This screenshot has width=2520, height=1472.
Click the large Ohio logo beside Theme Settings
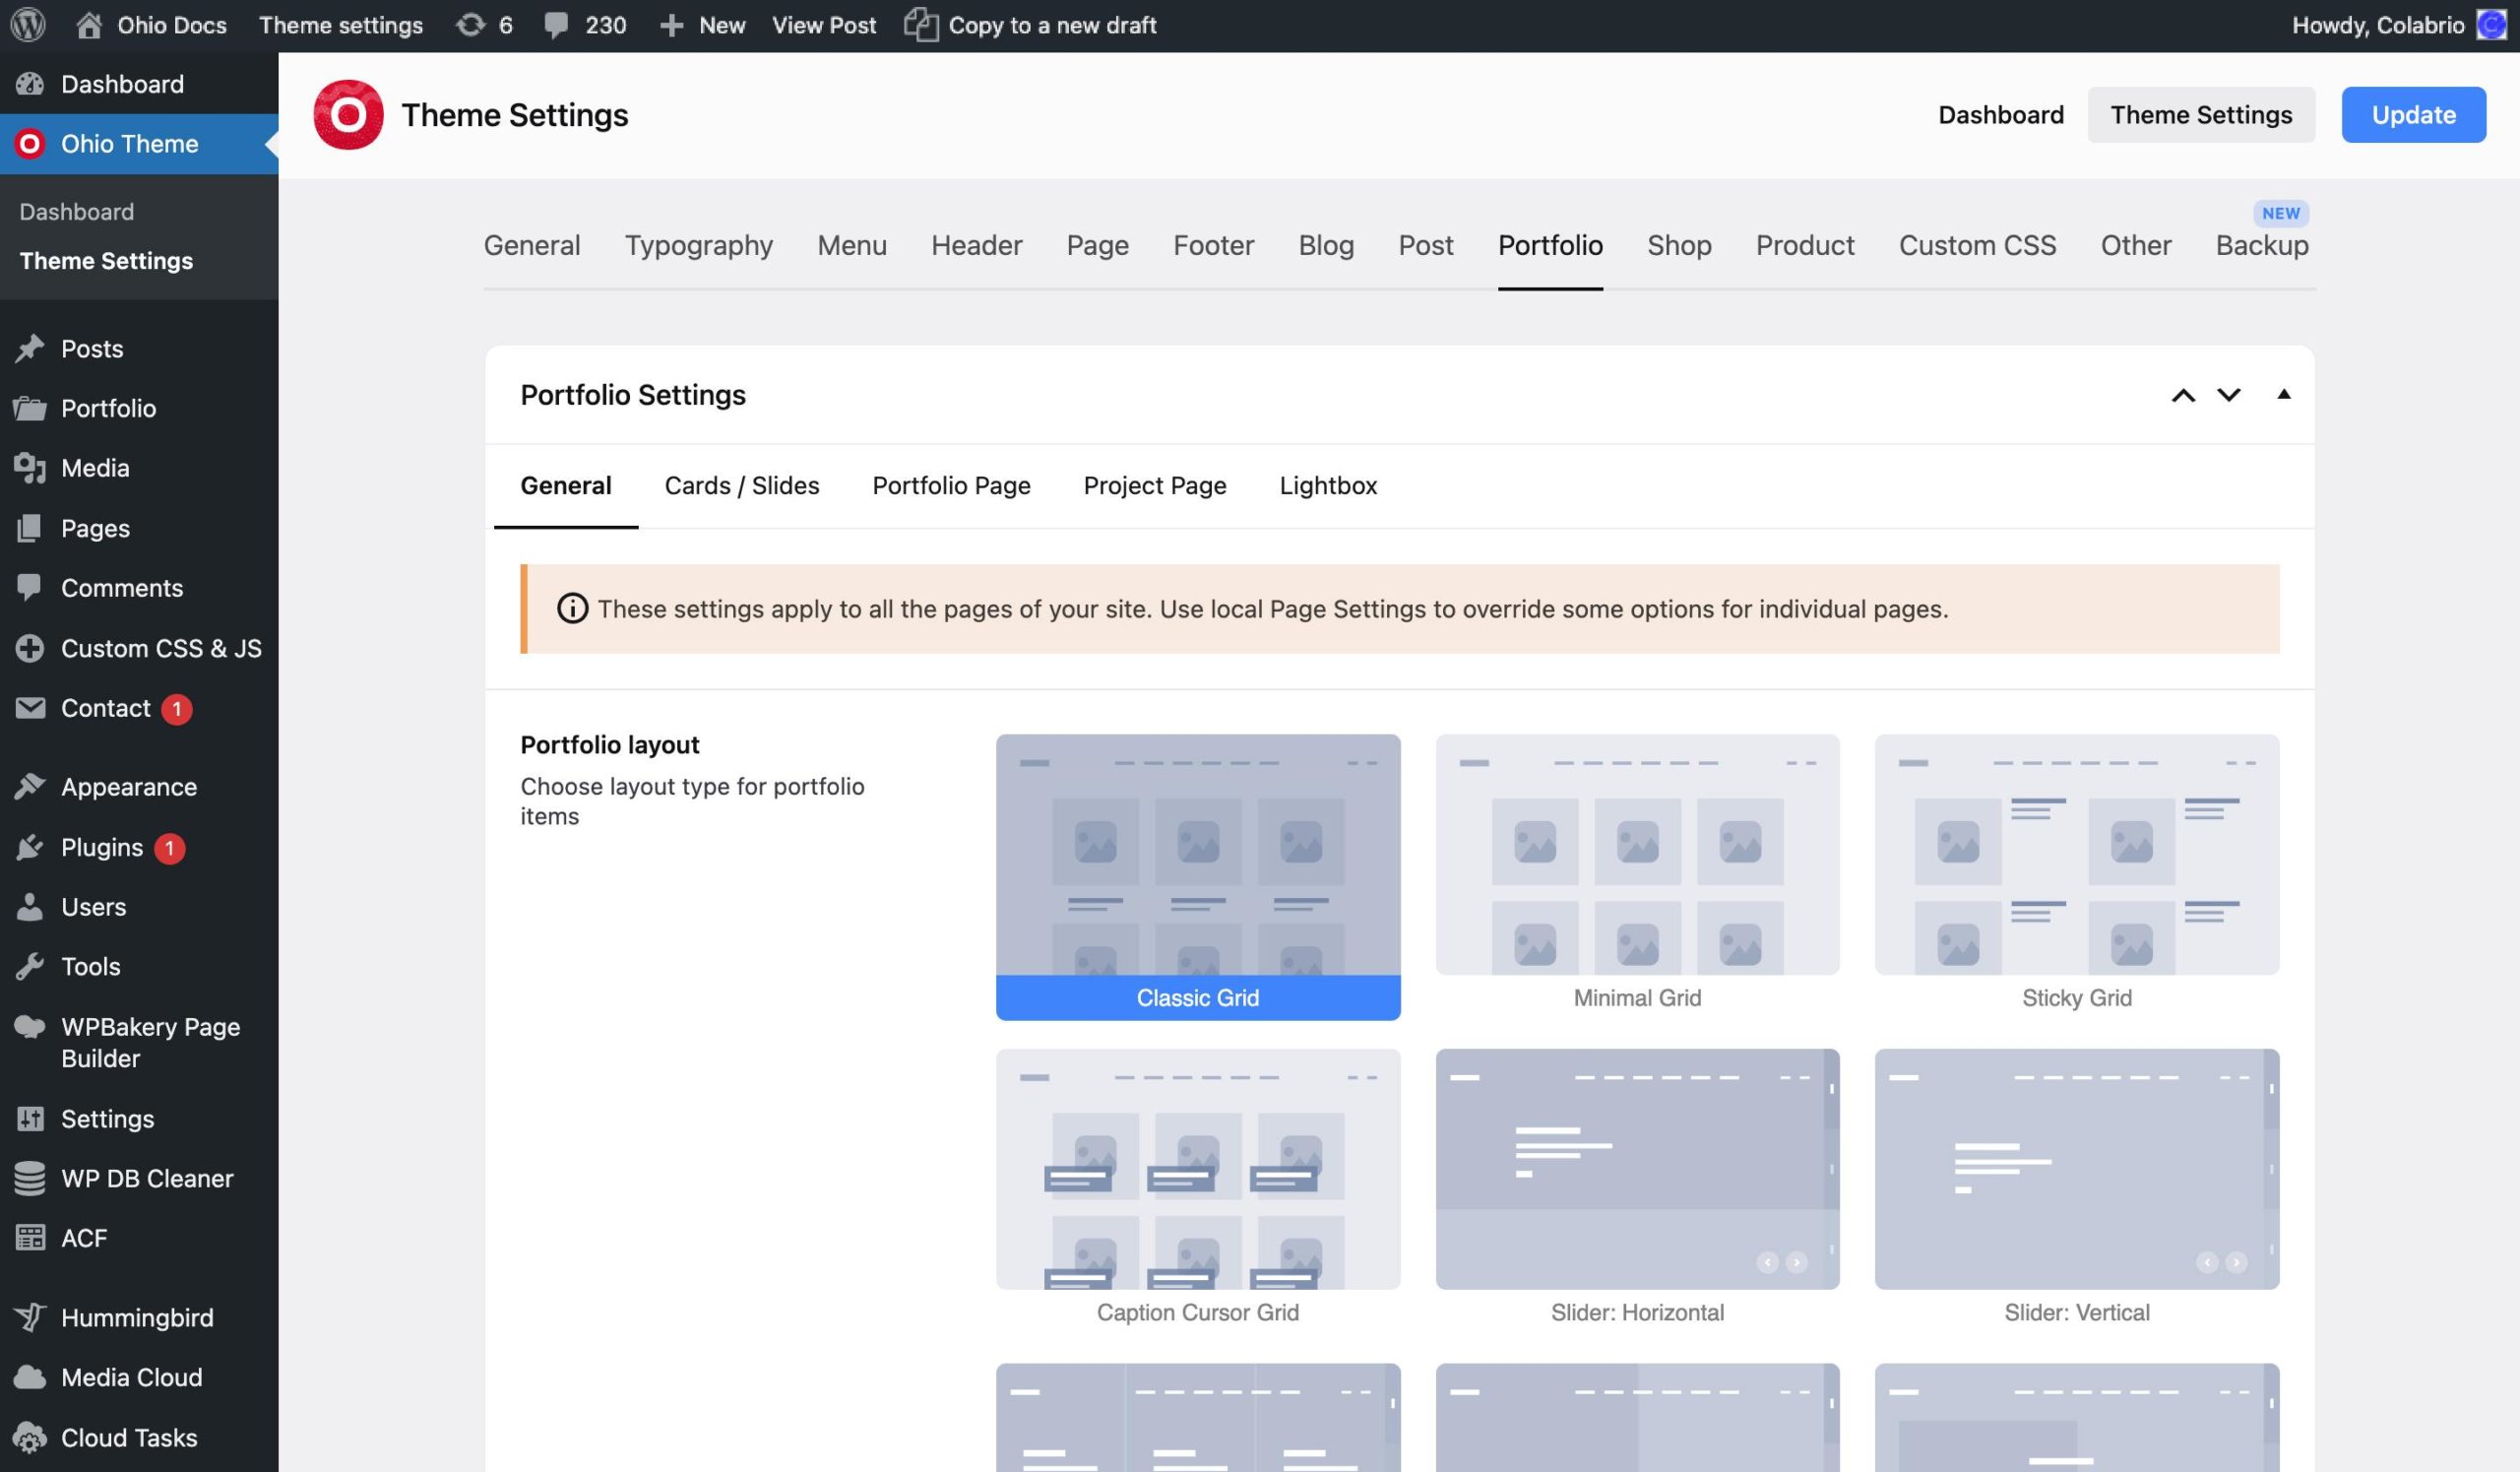pyautogui.click(x=348, y=115)
